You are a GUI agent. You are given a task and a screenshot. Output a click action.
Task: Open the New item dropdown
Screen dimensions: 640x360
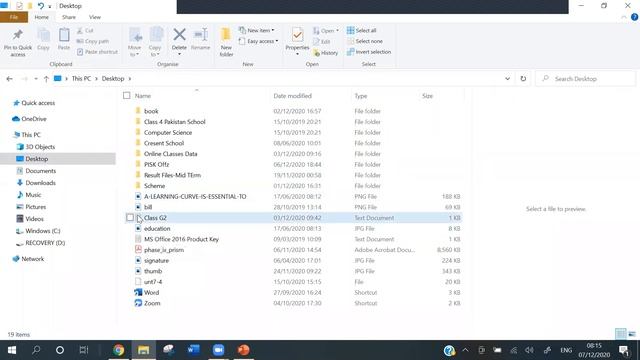257,30
